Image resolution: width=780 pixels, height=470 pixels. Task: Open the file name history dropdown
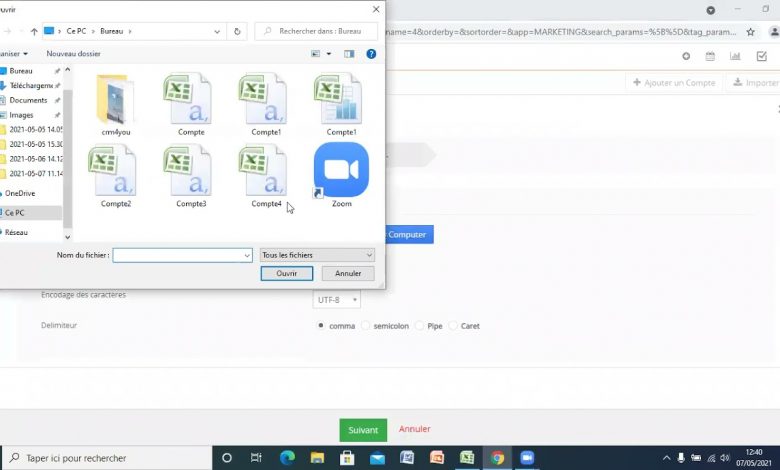pyautogui.click(x=247, y=256)
